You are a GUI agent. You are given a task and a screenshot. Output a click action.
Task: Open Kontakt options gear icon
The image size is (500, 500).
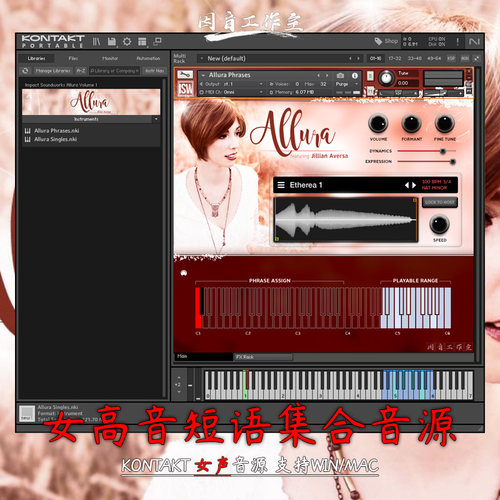127,41
